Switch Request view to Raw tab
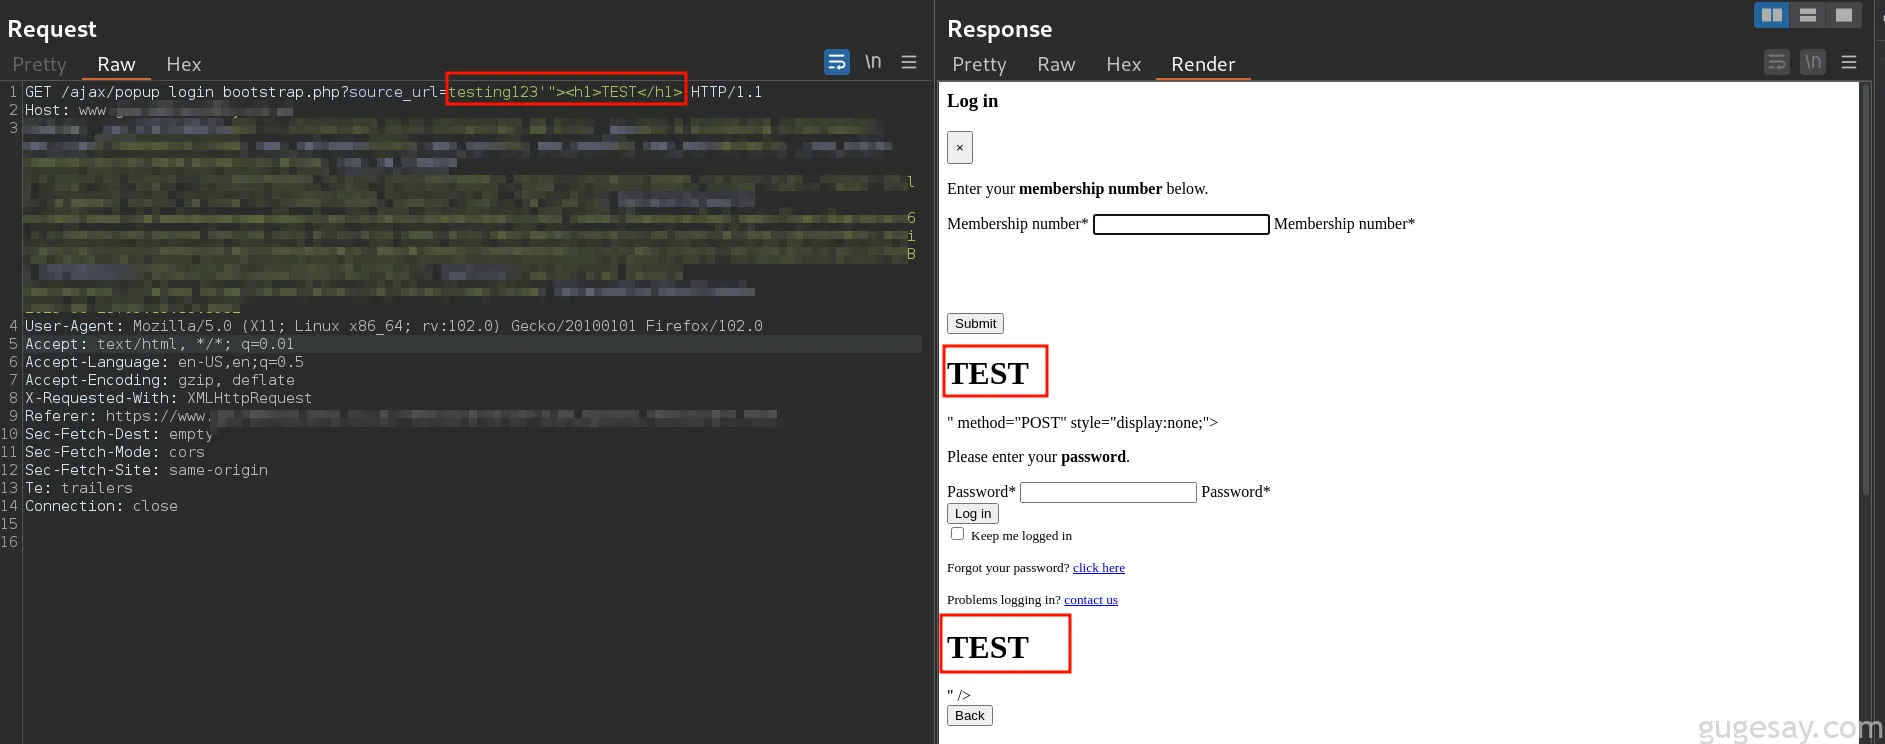Viewport: 1885px width, 744px height. 116,64
